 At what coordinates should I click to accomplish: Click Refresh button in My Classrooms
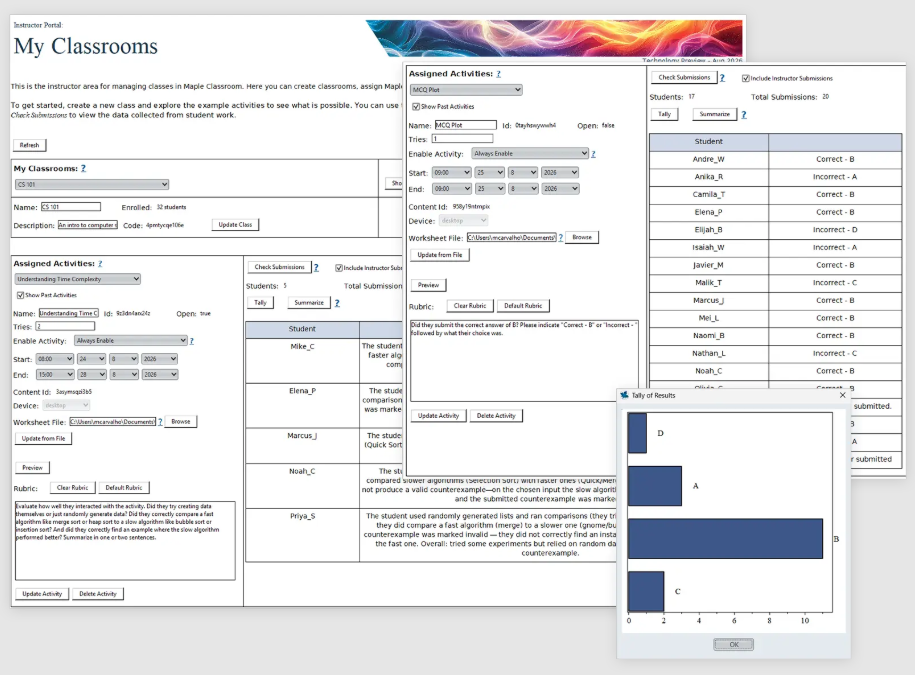30,145
